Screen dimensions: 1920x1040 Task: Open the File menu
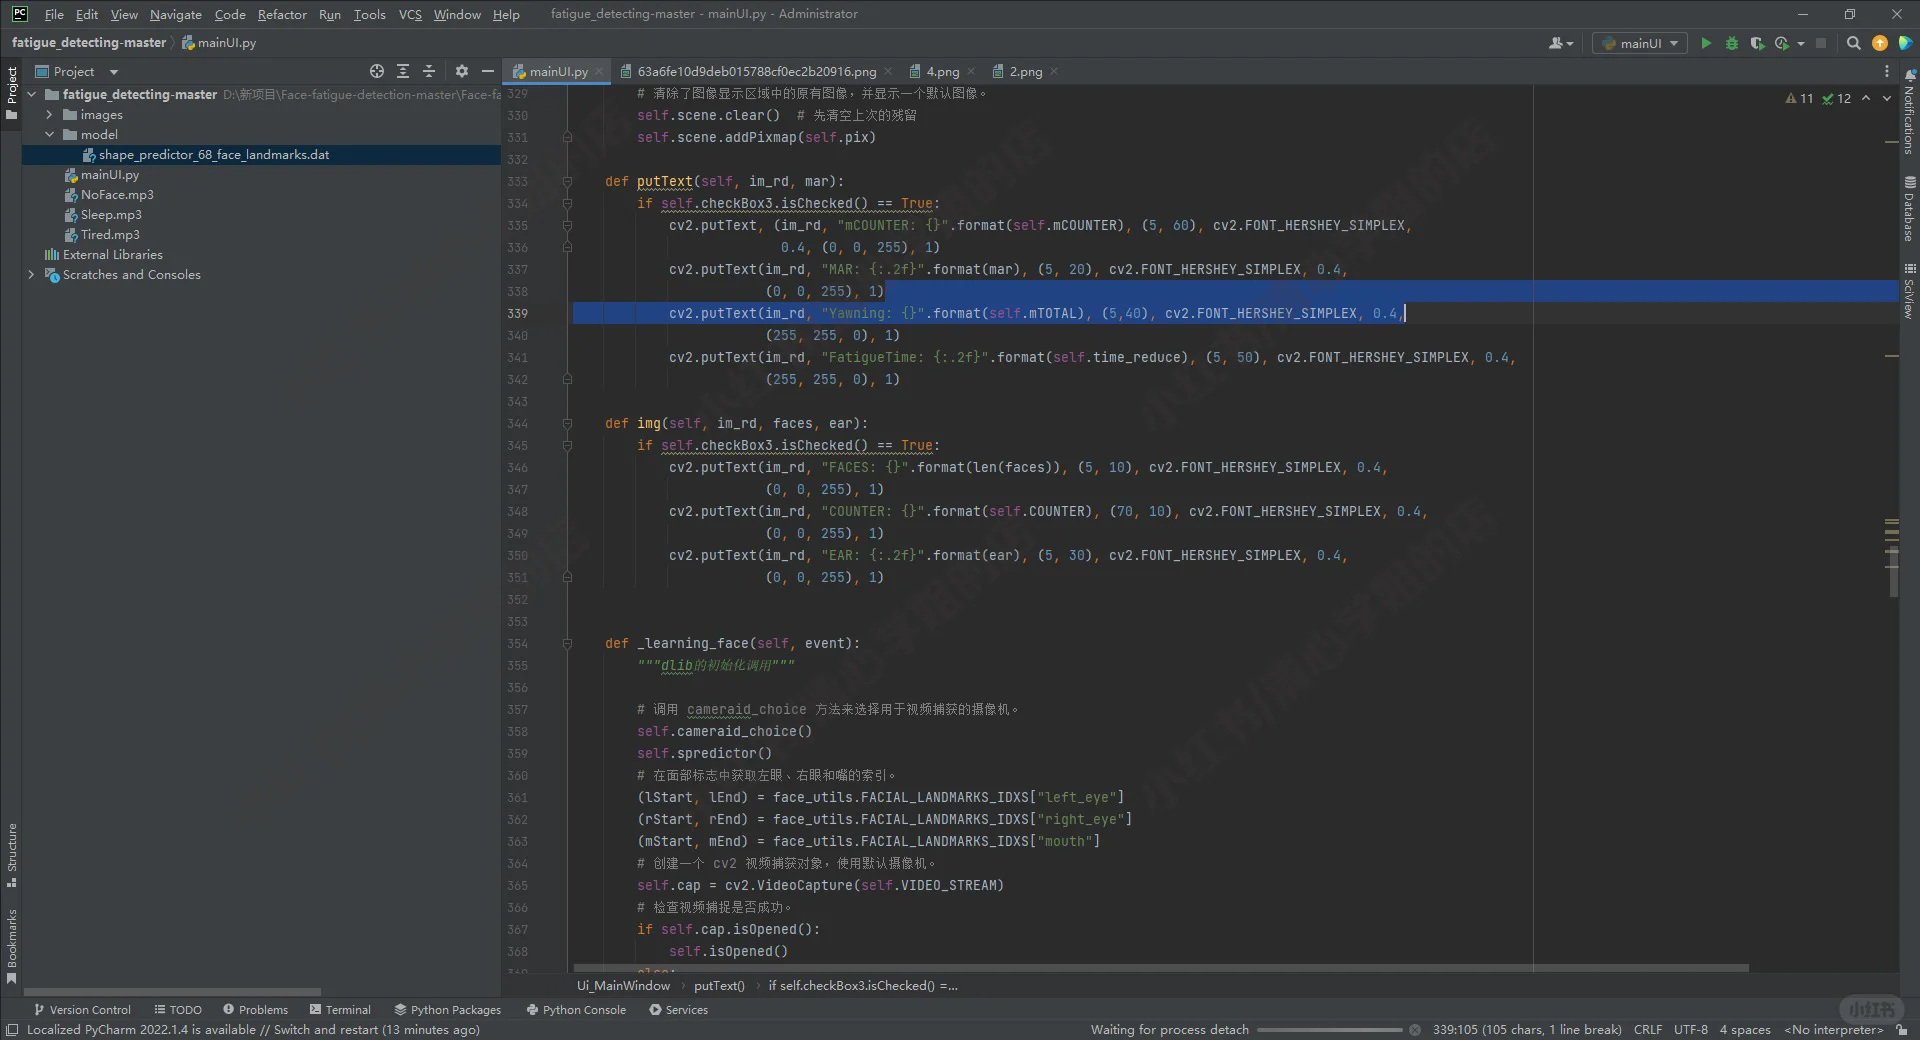click(54, 14)
